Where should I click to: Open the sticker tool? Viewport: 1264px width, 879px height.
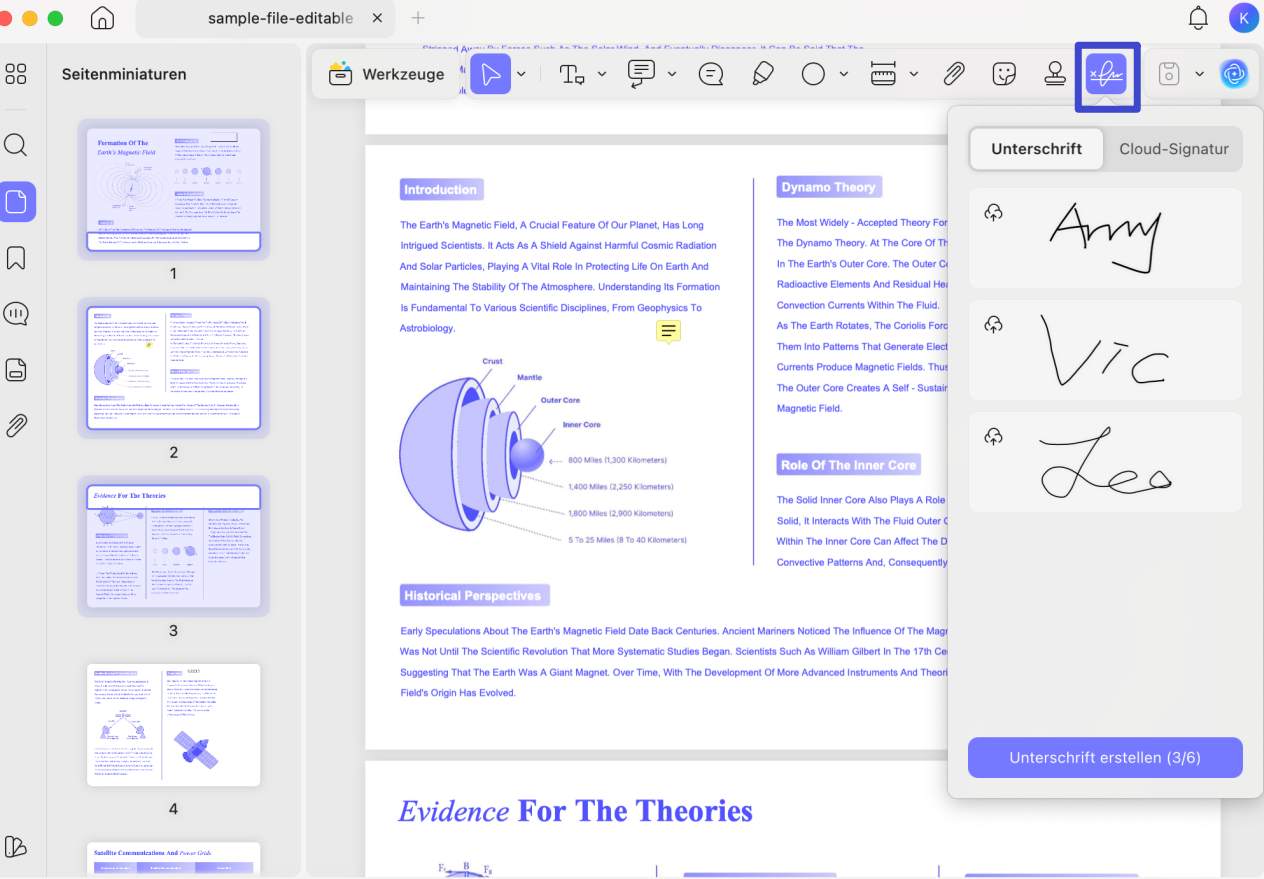coord(1004,74)
